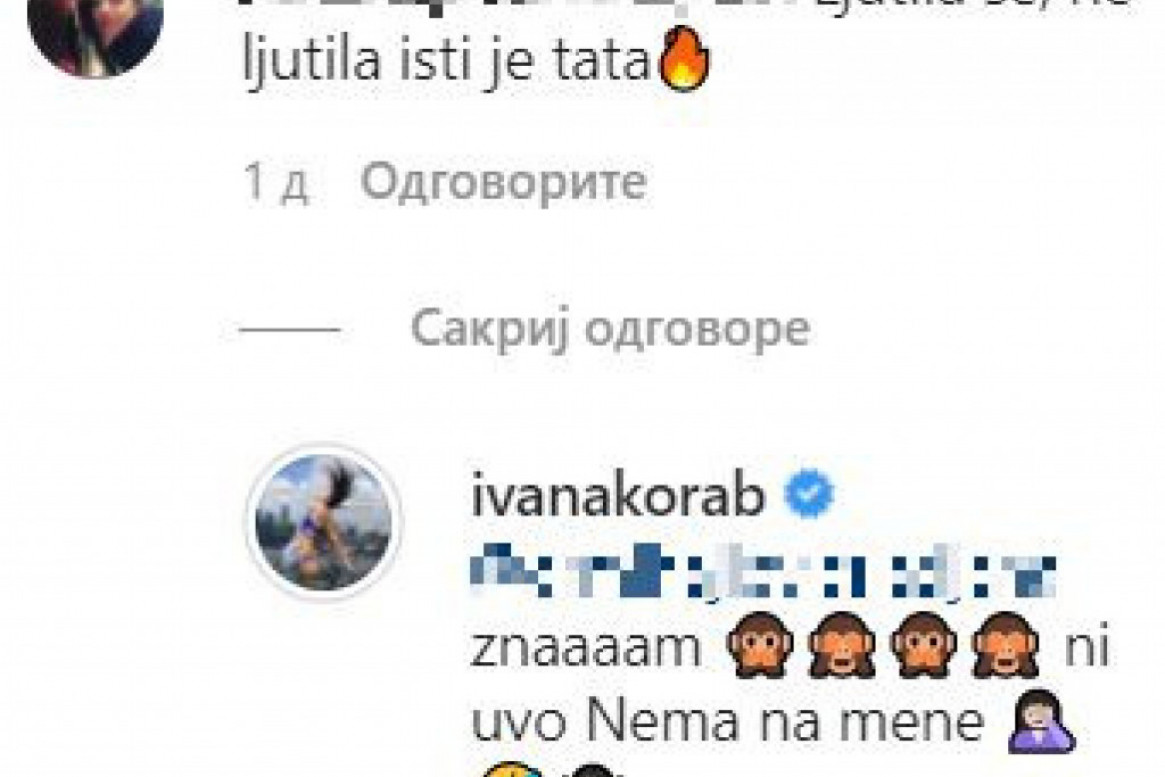The image size is (1165, 777).
Task: Click the "1 д" comment timestamp
Action: point(276,183)
